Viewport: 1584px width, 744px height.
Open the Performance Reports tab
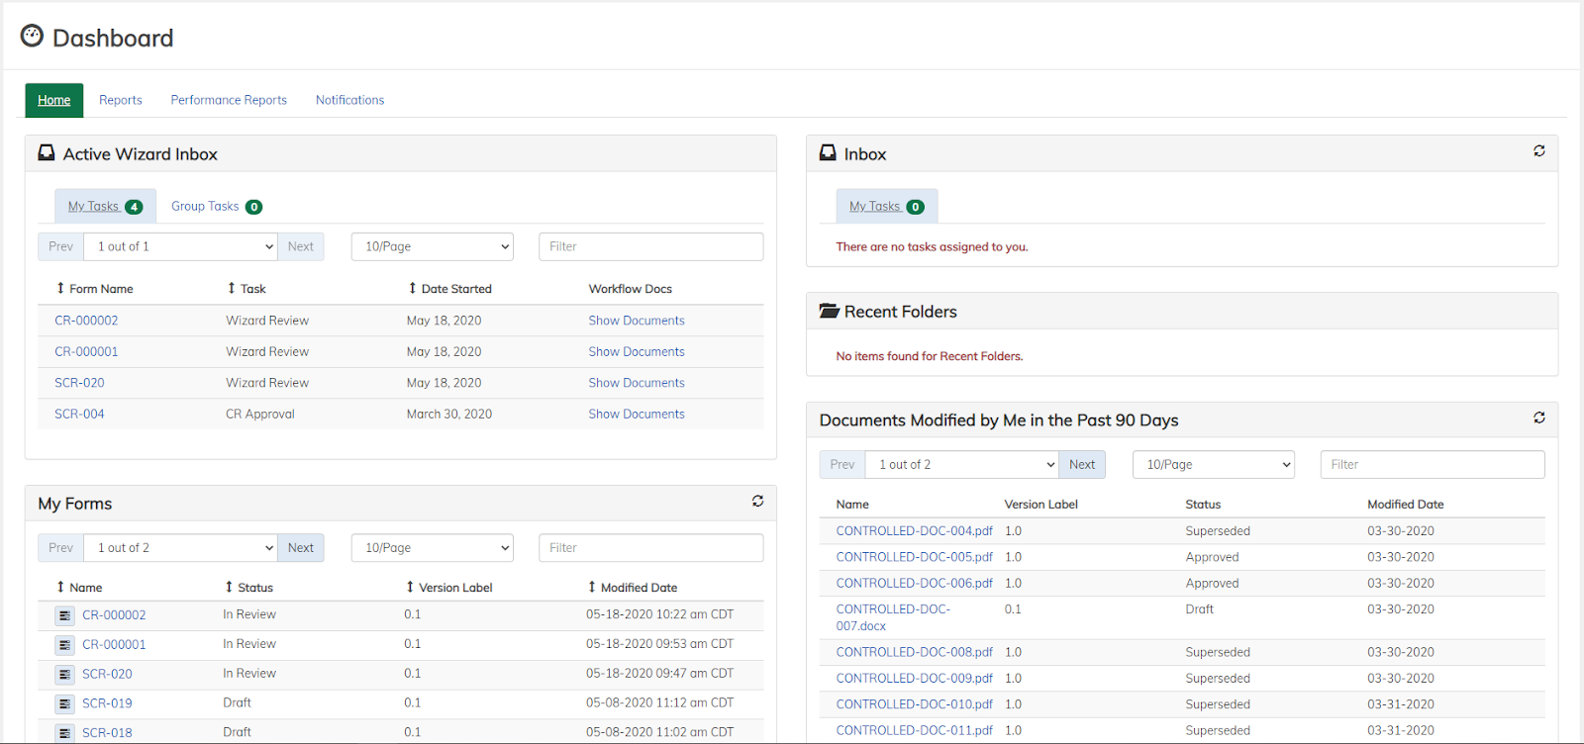pyautogui.click(x=228, y=100)
